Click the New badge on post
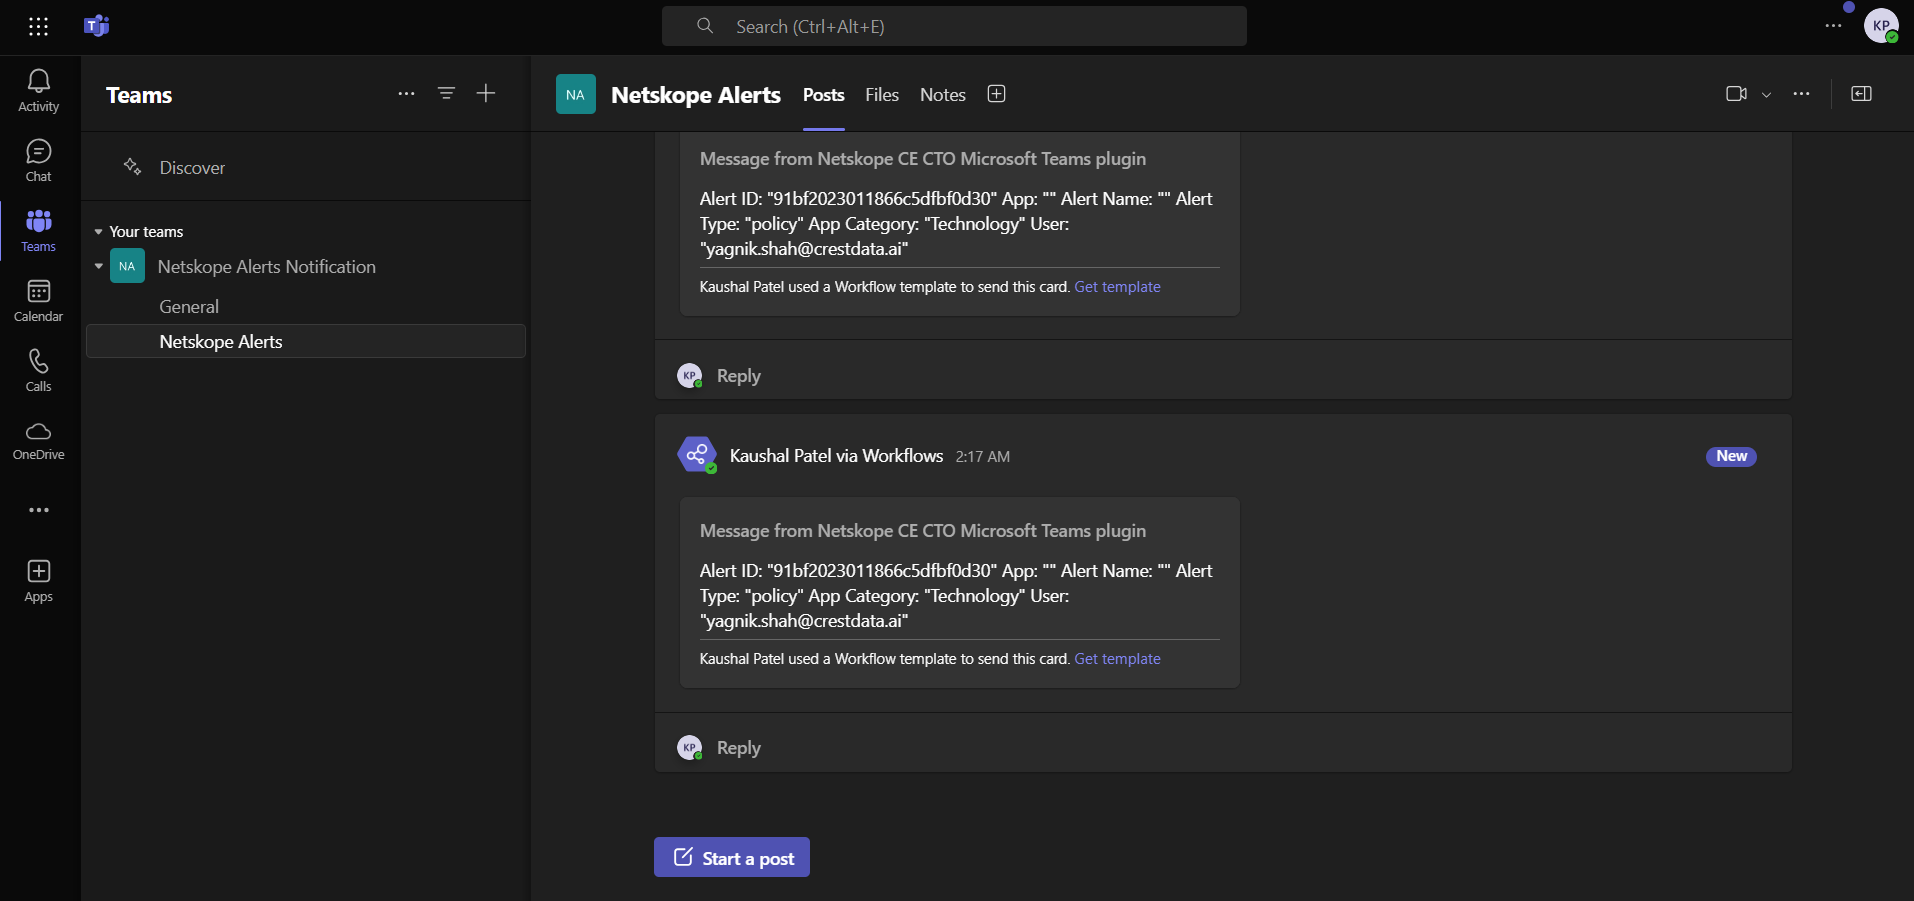 tap(1731, 456)
